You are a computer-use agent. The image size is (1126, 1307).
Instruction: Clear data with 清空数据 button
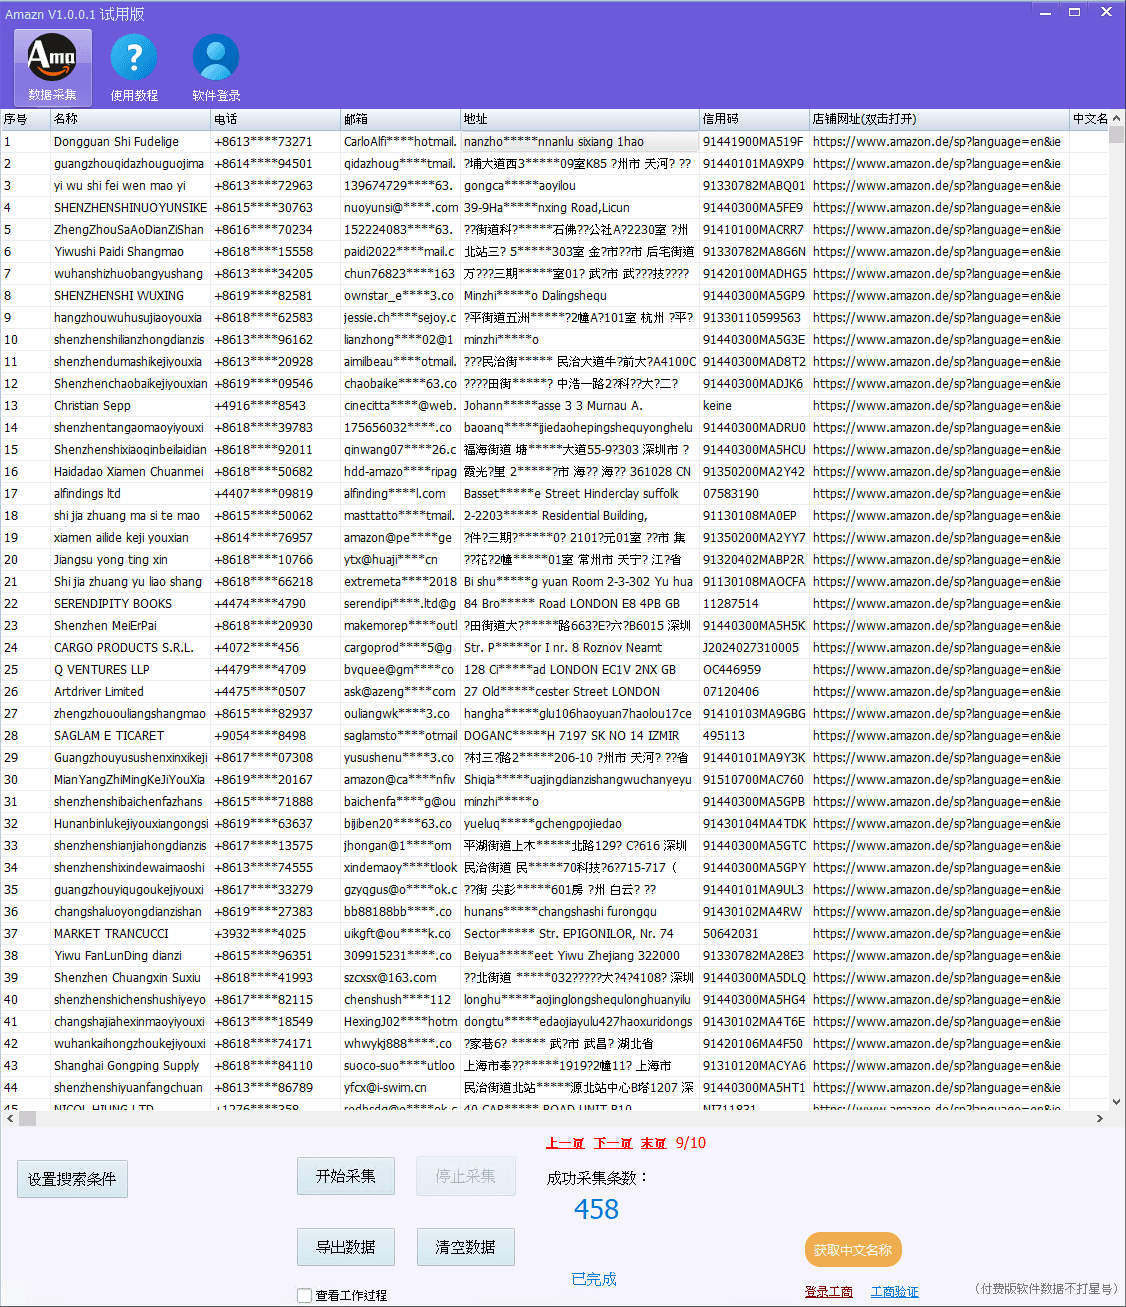pos(466,1247)
